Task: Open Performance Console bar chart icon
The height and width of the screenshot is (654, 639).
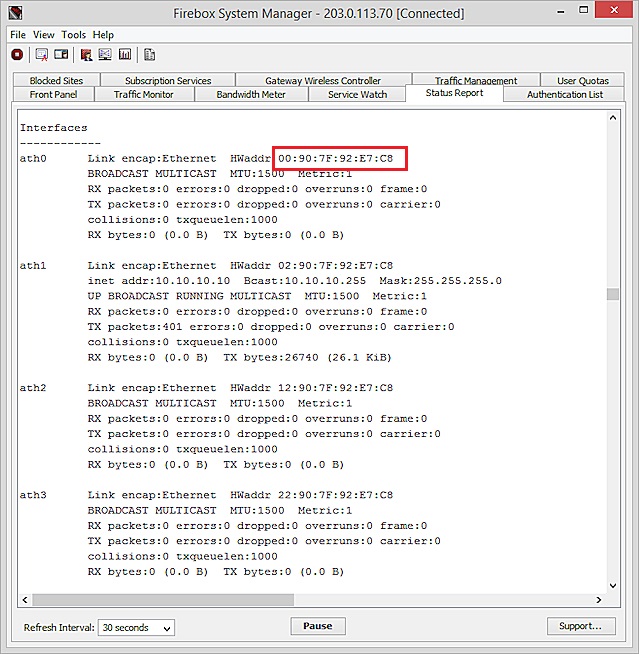Action: click(x=125, y=55)
